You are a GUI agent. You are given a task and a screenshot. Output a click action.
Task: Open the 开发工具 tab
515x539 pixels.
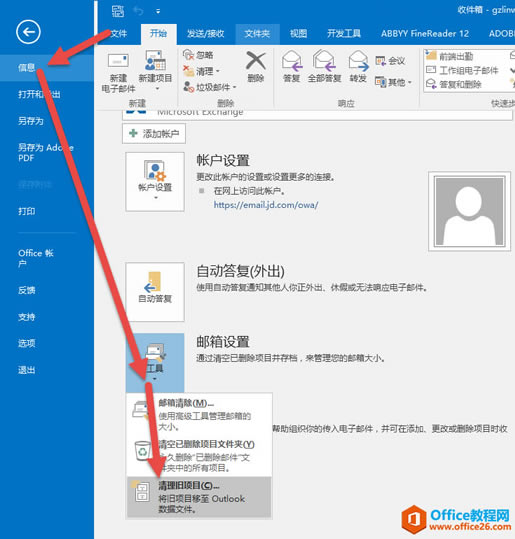(x=344, y=34)
